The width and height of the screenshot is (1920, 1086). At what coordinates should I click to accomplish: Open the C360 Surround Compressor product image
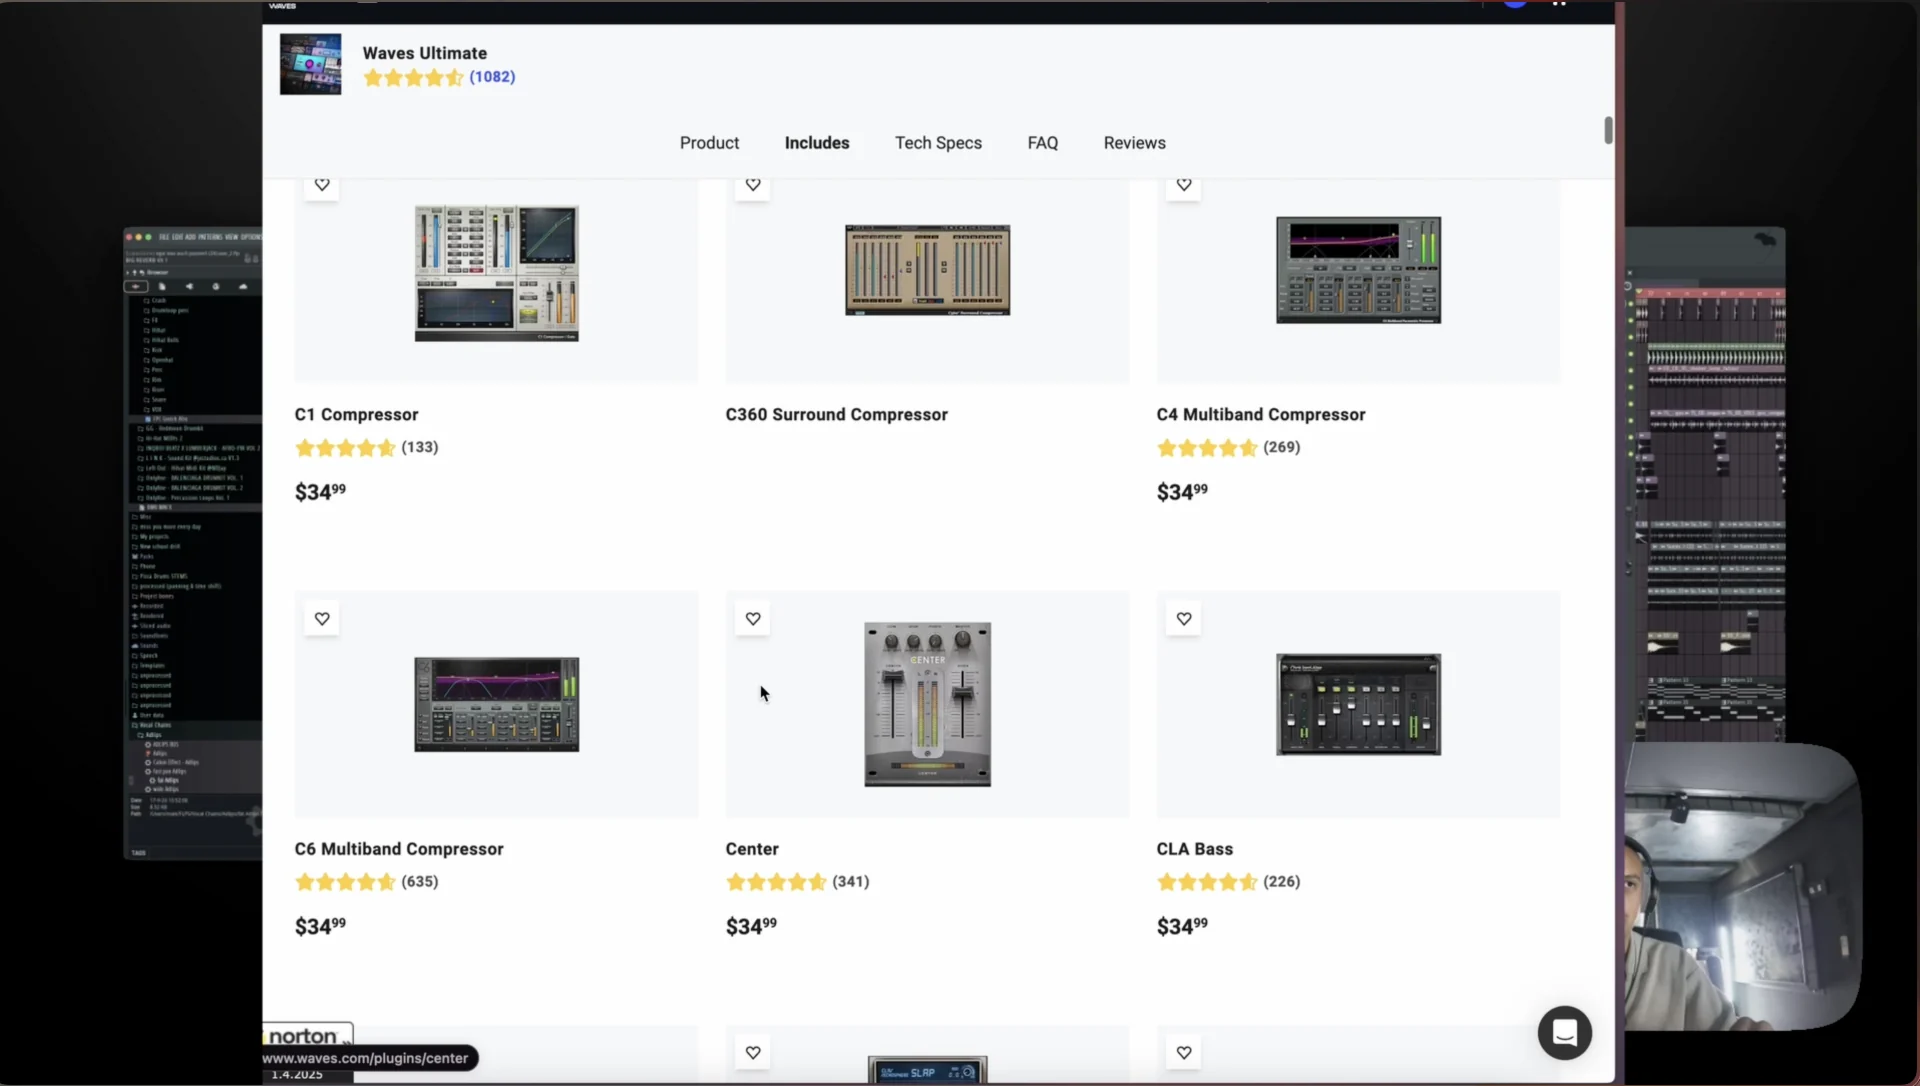point(928,270)
